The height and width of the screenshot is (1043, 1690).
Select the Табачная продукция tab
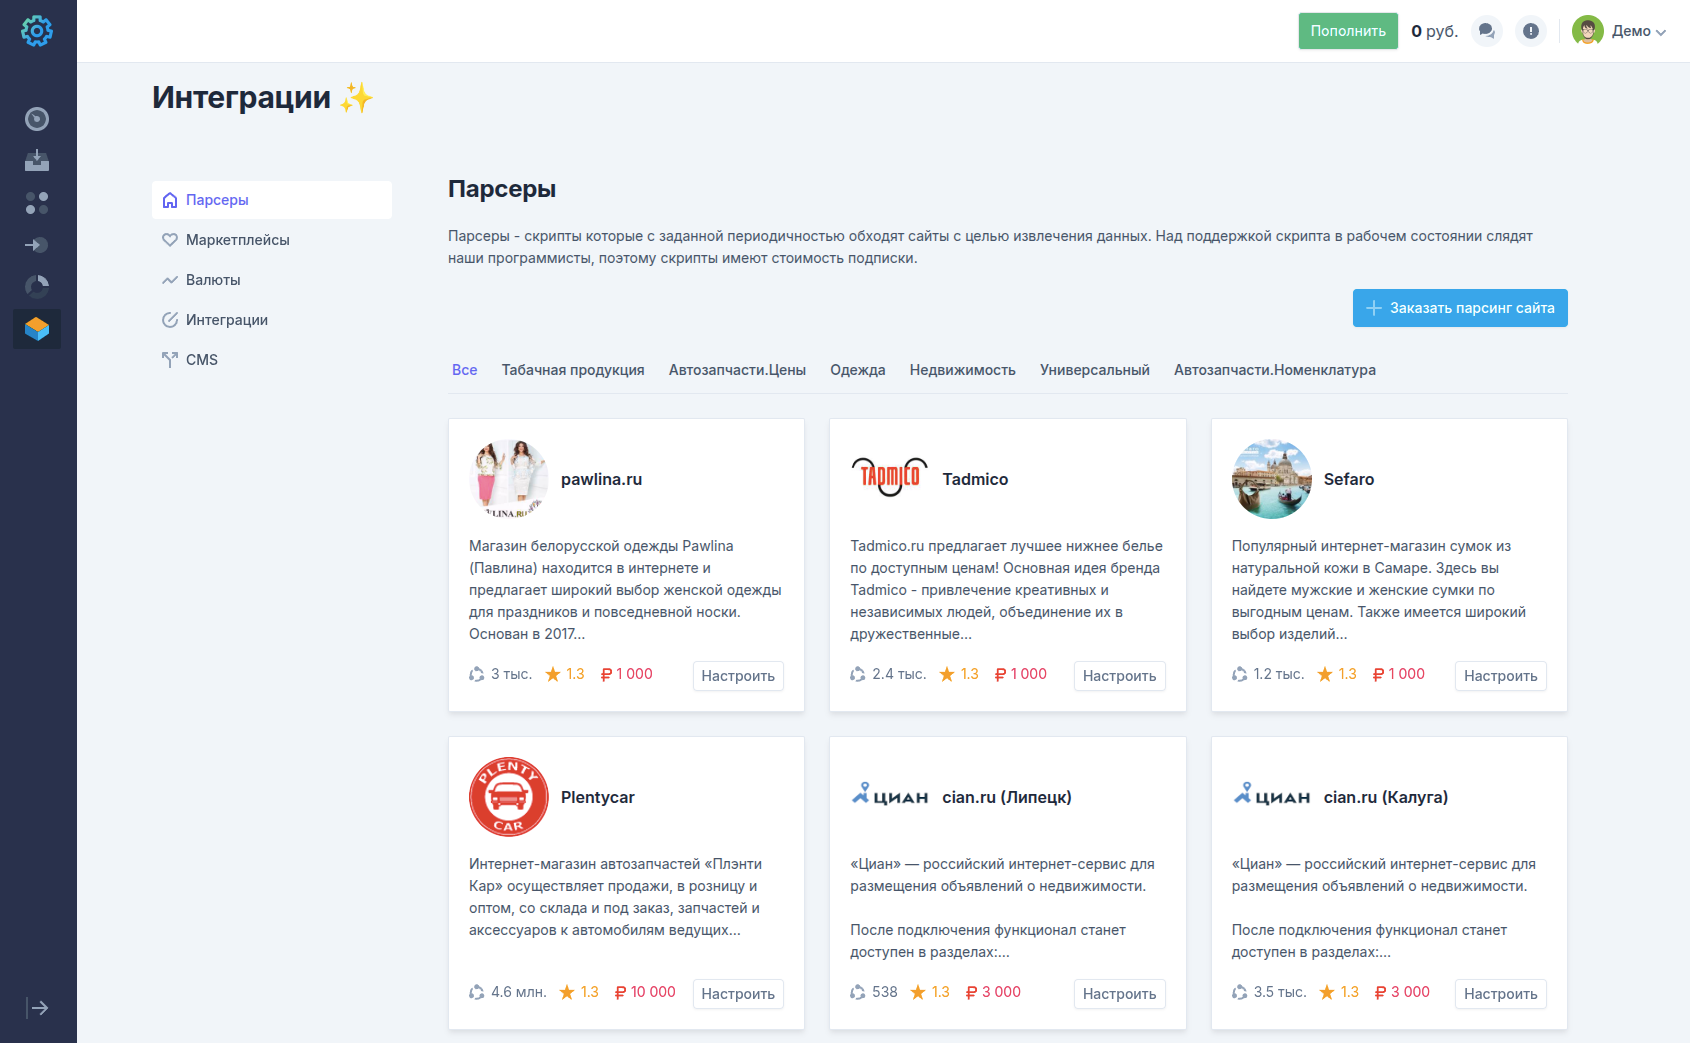click(x=573, y=370)
